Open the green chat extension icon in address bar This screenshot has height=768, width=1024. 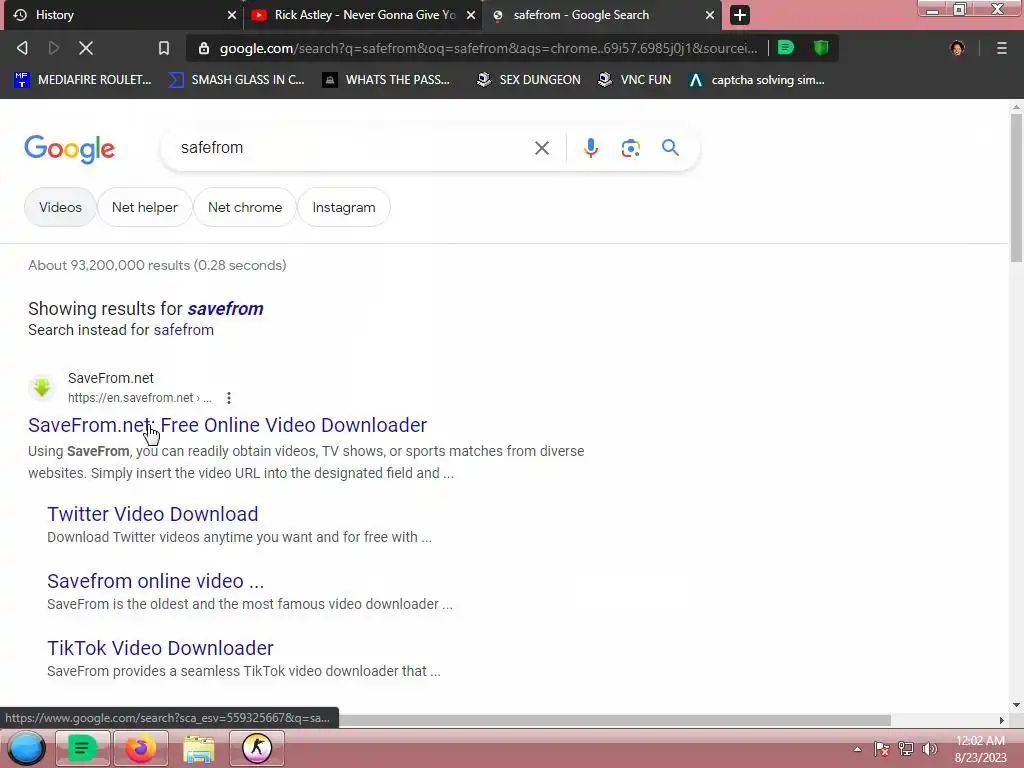[786, 48]
